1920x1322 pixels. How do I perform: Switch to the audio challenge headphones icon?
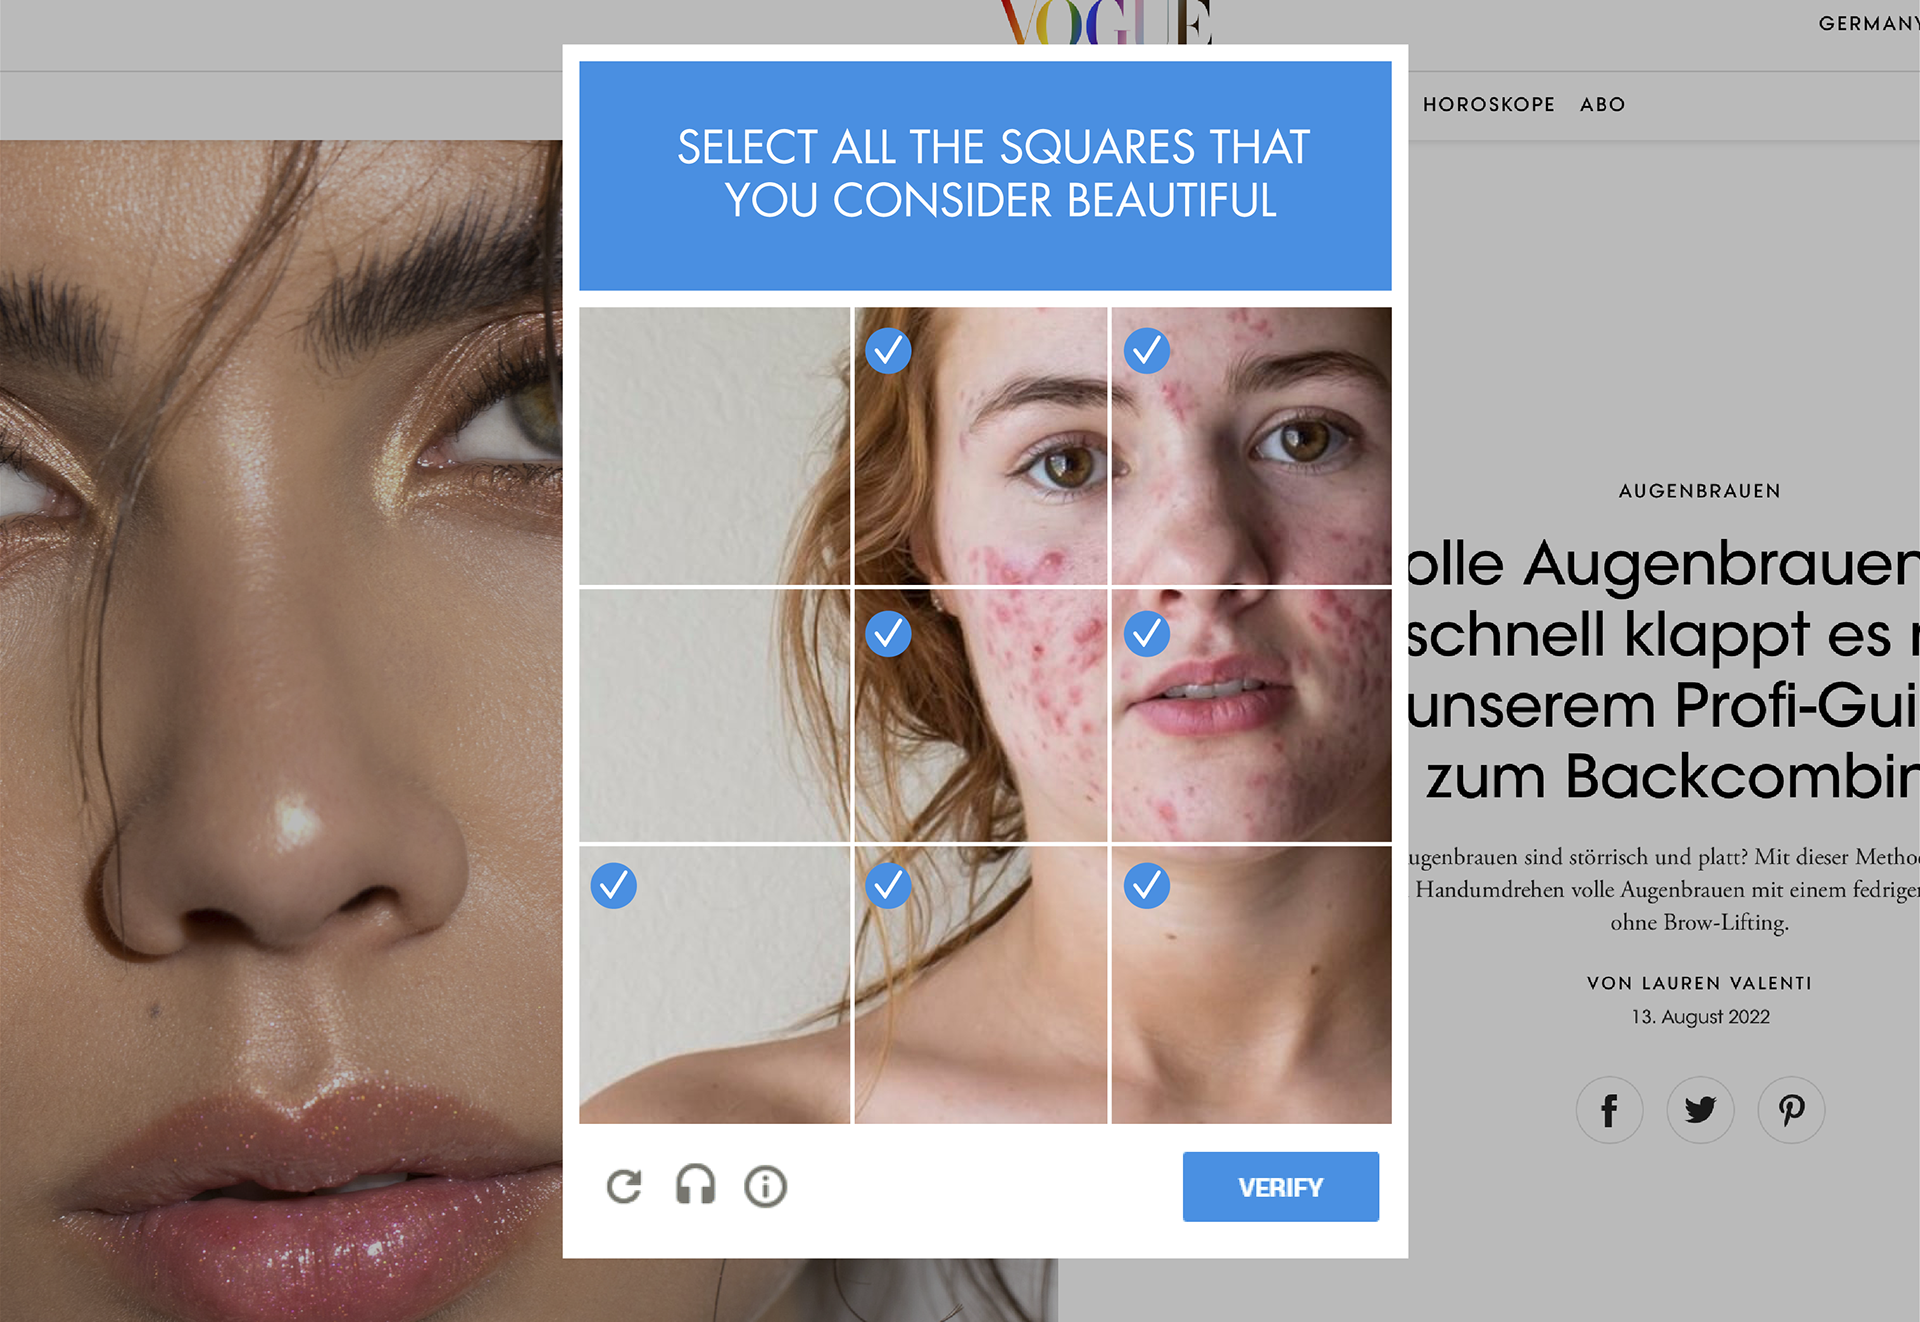[x=695, y=1185]
